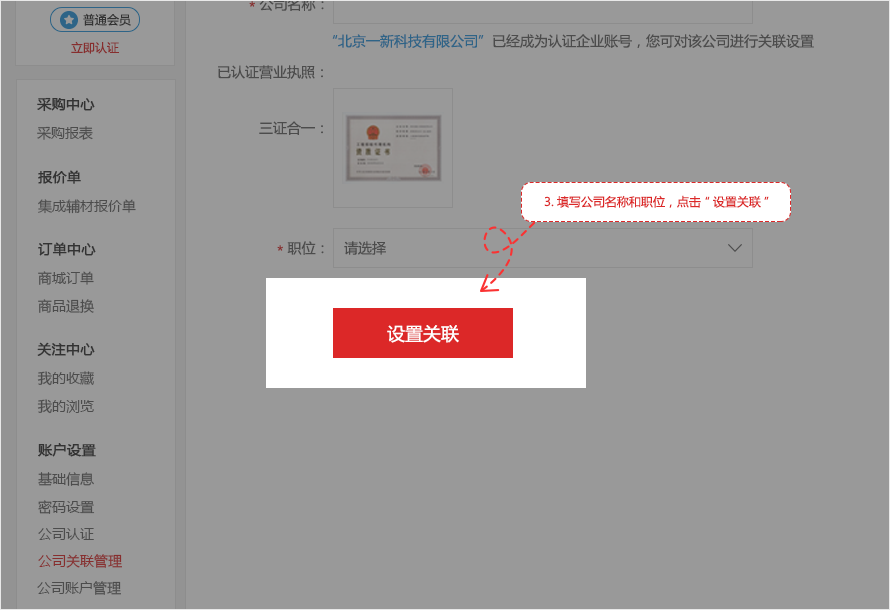
Task: Click the 北京一新科技有限公司 company link
Action: click(410, 41)
